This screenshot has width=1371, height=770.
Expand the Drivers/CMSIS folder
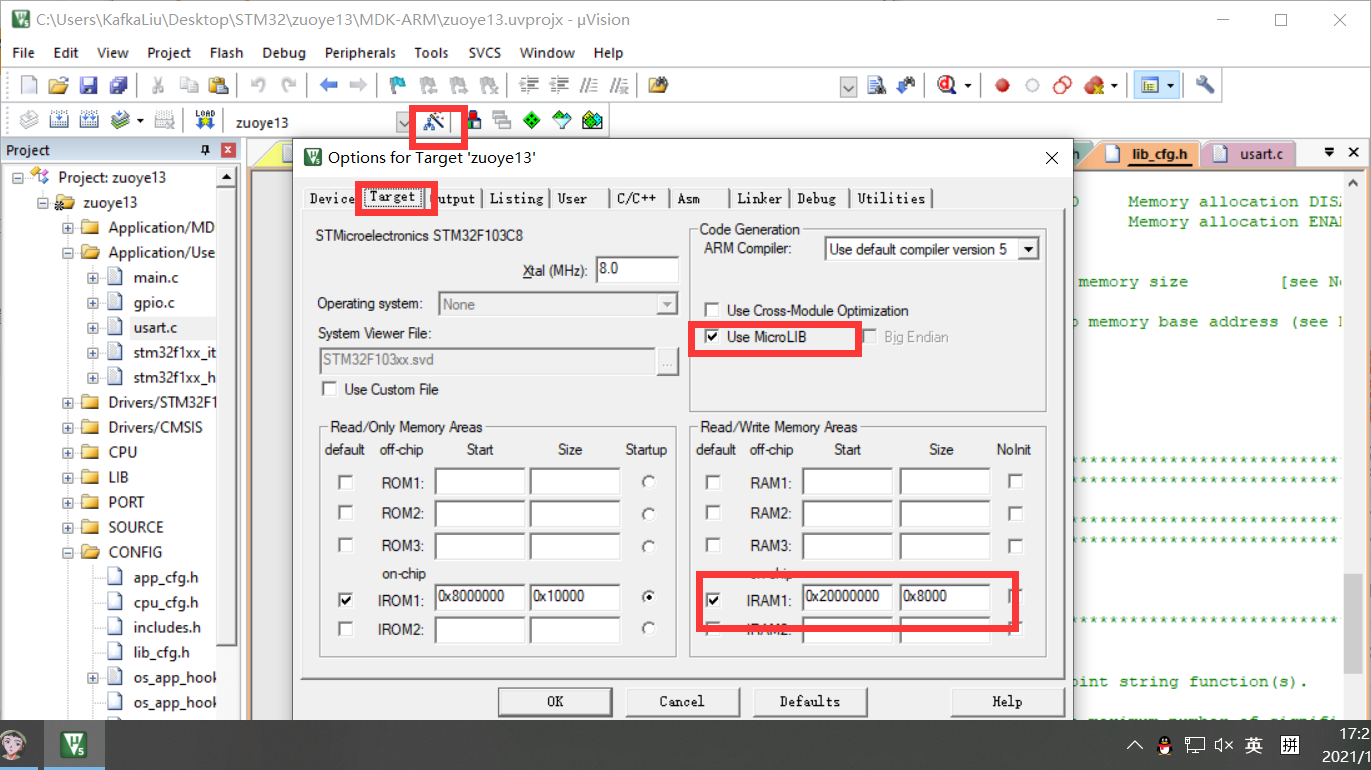click(69, 428)
